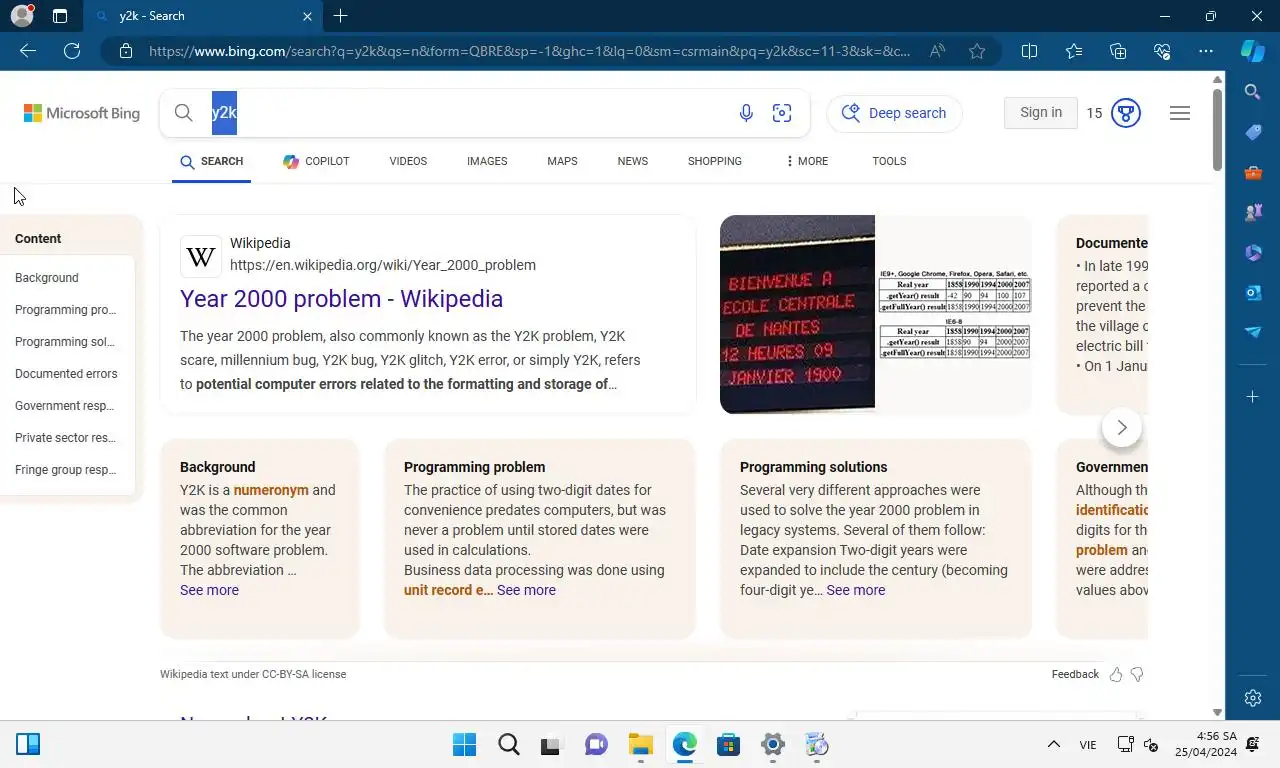
Task: Jump to Government resp... in Content list
Action: pyautogui.click(x=65, y=406)
